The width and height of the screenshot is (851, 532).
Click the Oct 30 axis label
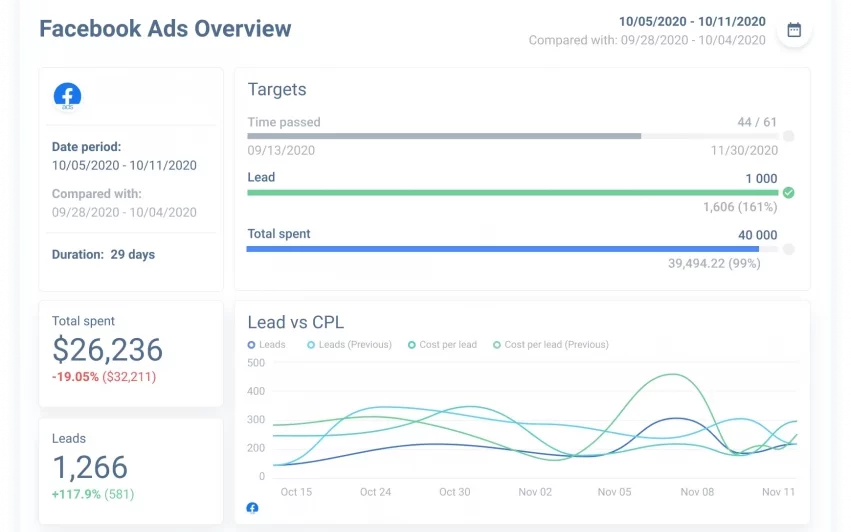point(454,492)
